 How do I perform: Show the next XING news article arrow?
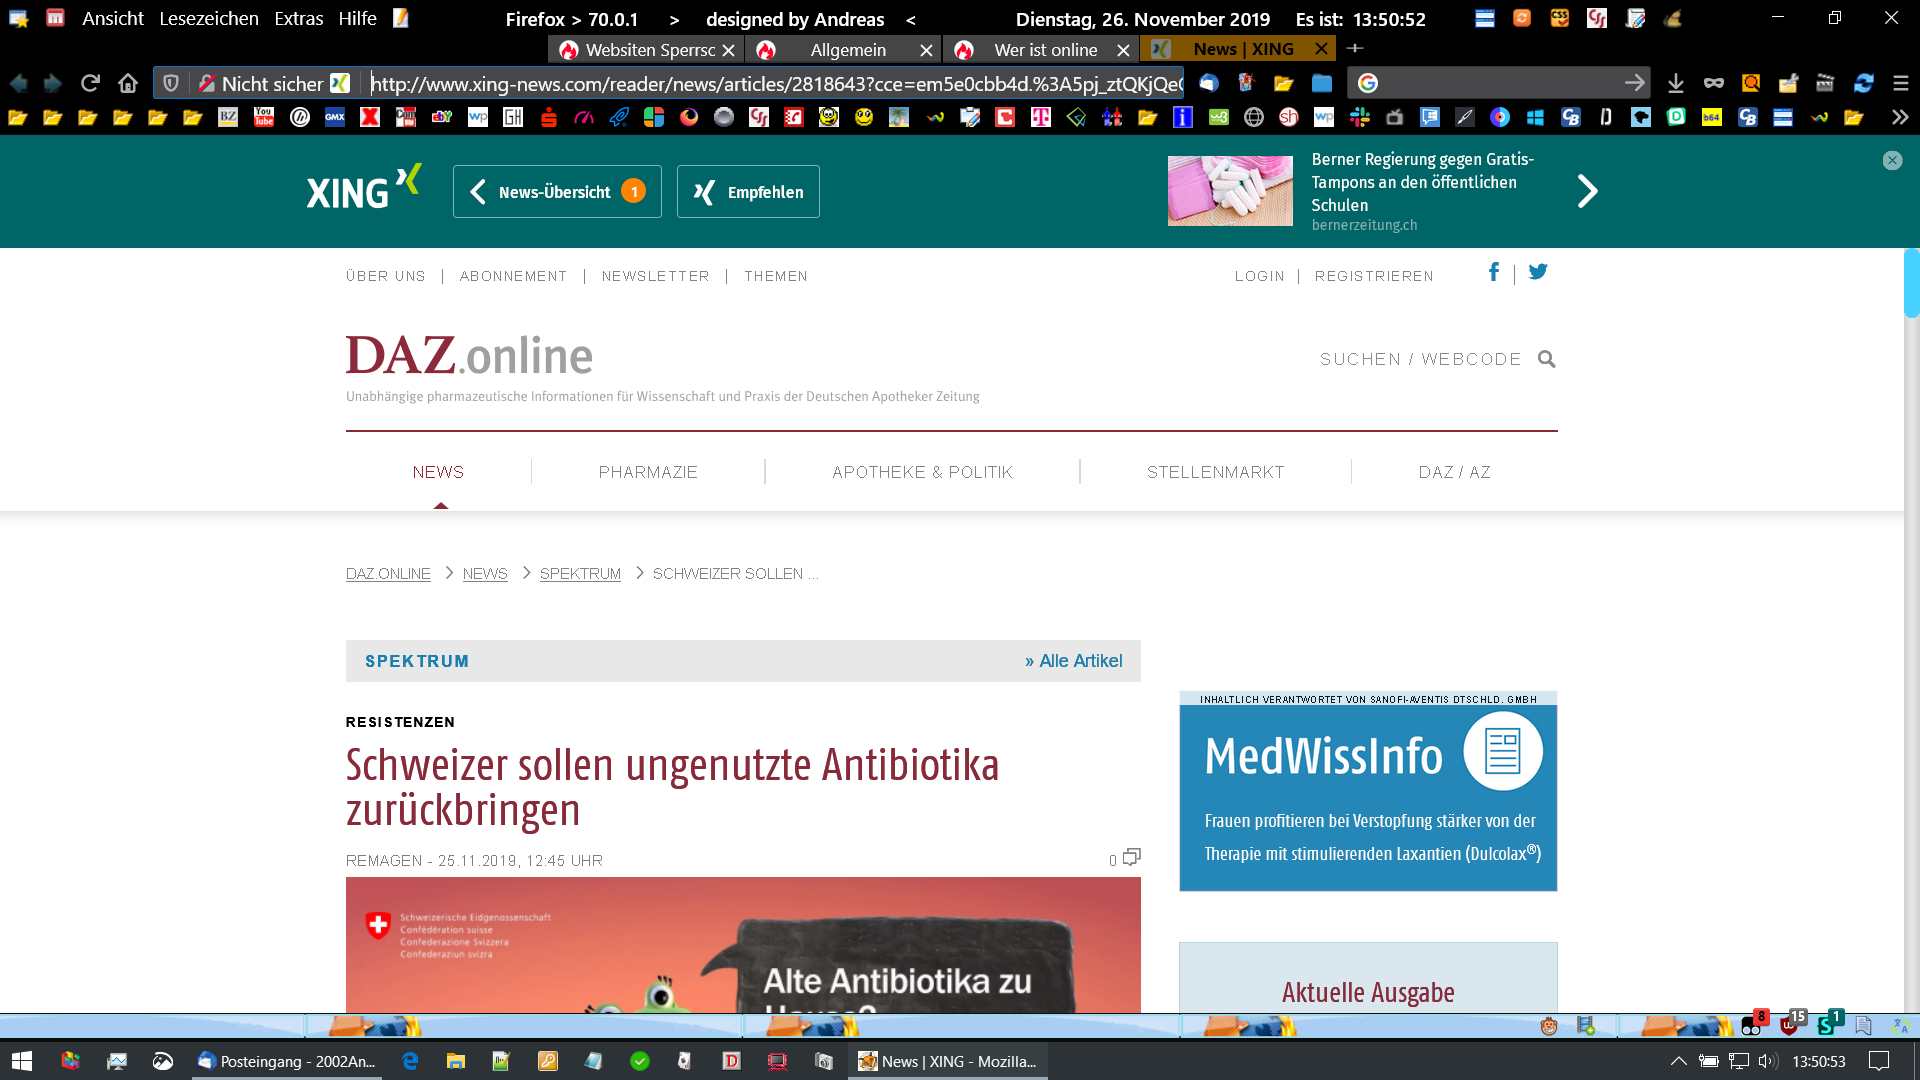[x=1587, y=191]
